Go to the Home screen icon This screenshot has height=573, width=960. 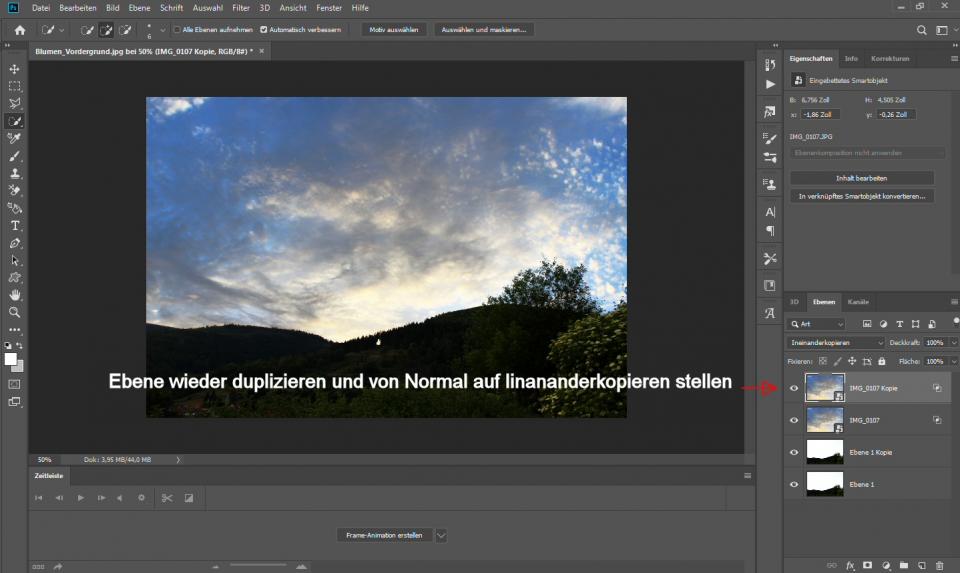click(x=19, y=30)
